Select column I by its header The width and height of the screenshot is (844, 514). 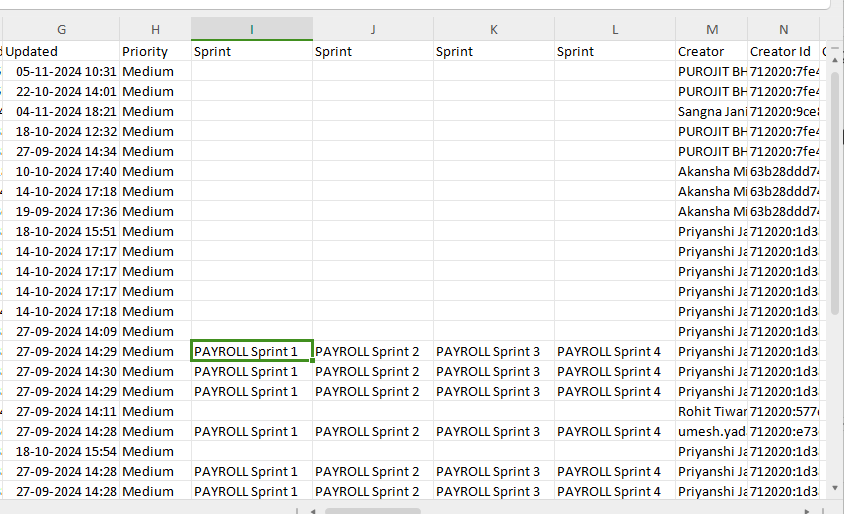251,30
